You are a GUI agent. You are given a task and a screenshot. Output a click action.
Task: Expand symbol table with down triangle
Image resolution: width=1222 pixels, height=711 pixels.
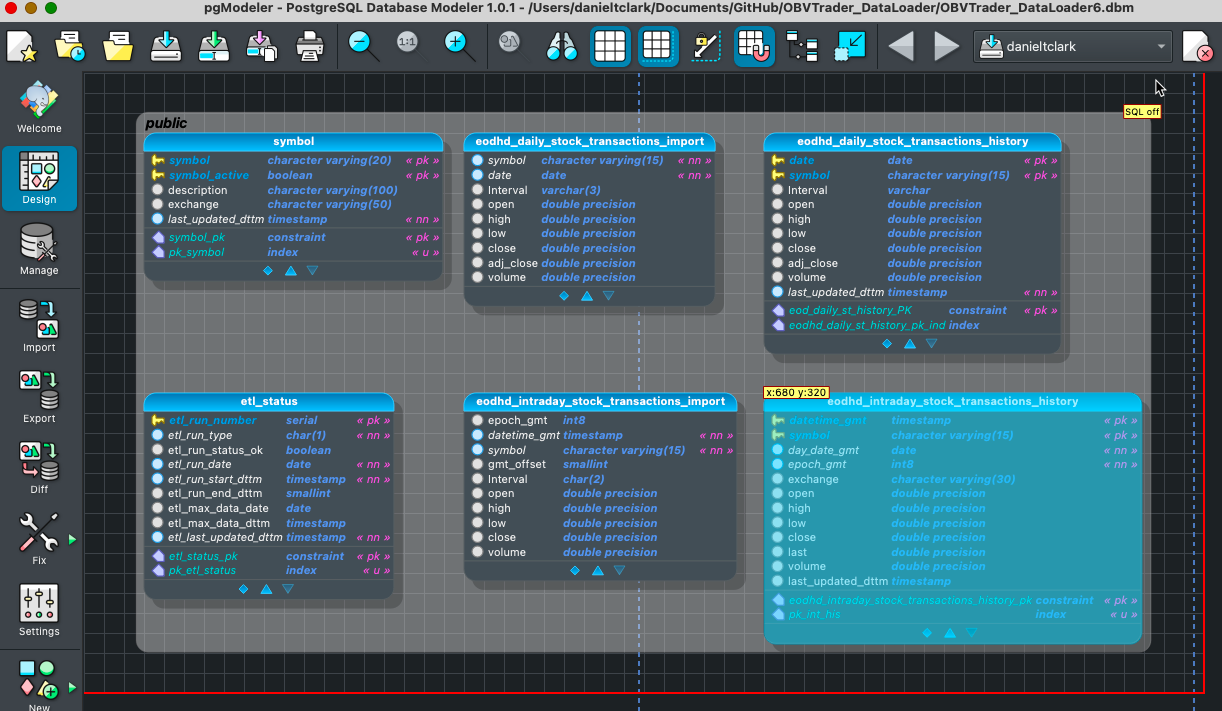coord(312,270)
